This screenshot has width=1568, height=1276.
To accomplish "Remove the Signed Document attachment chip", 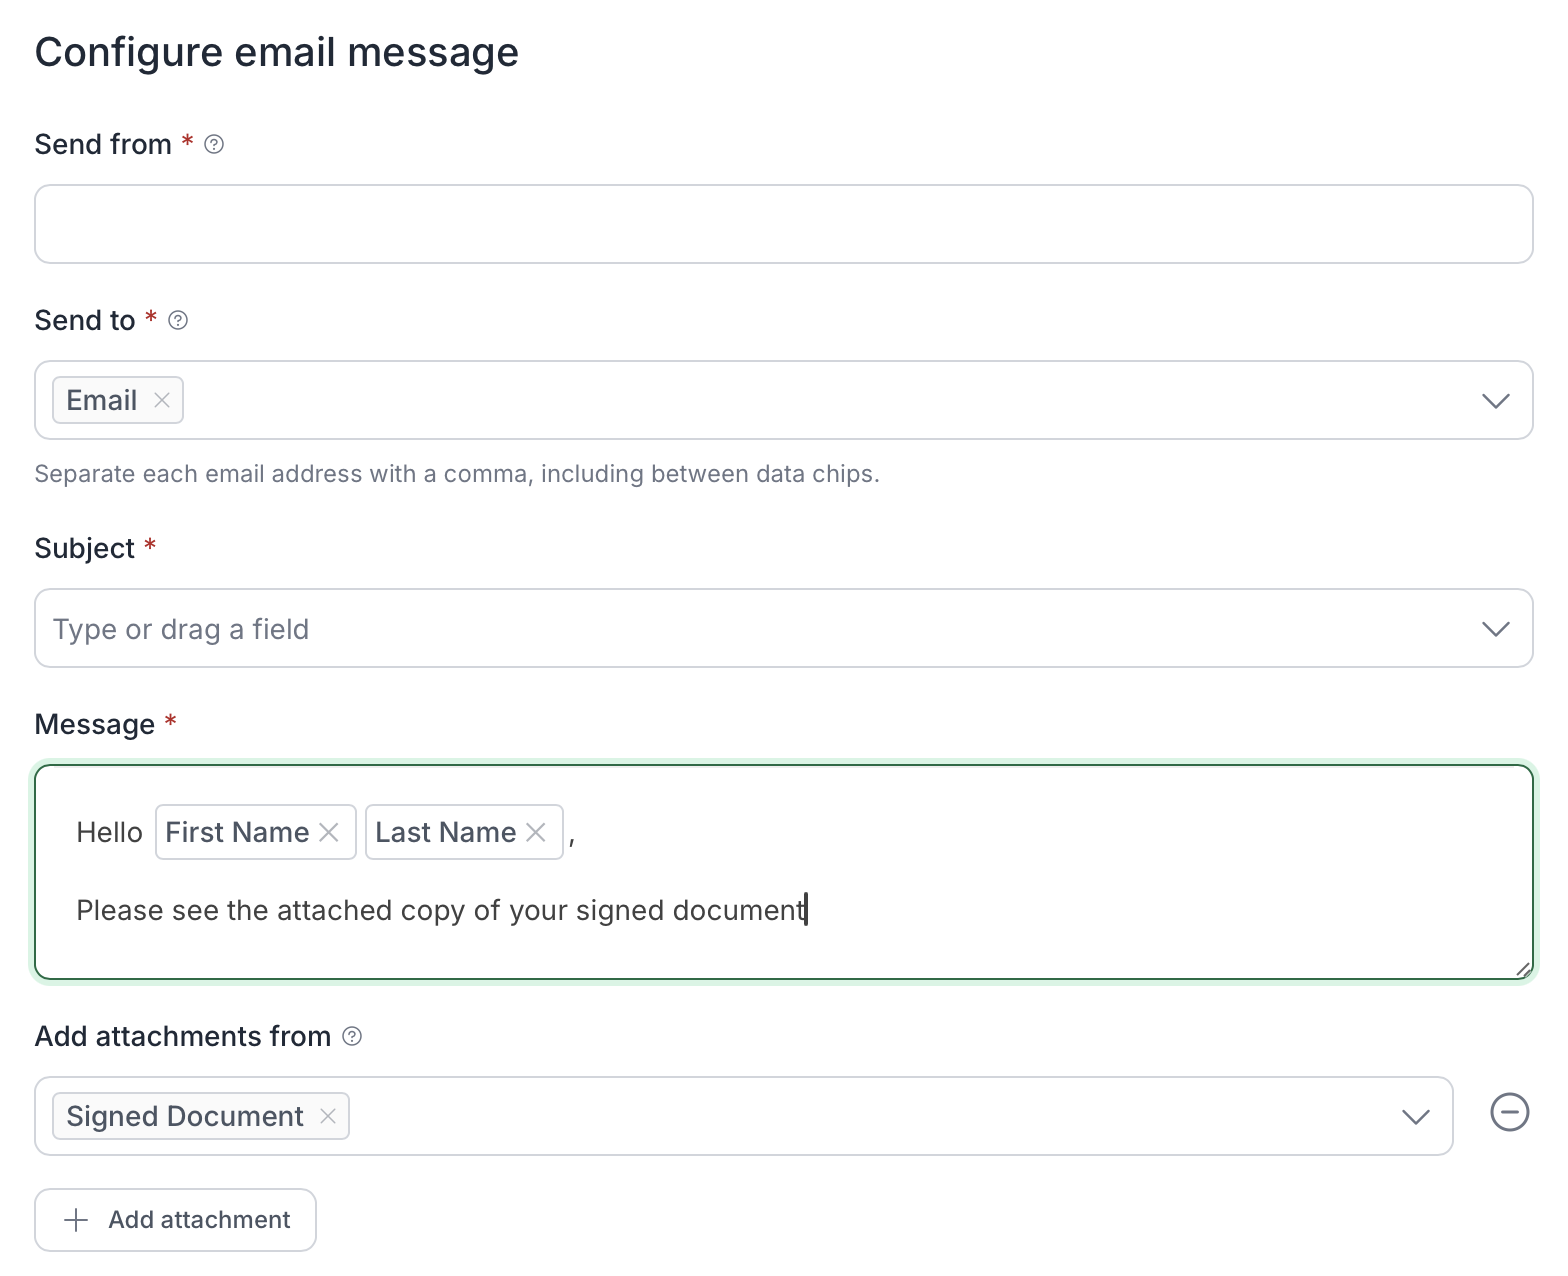I will point(328,1116).
